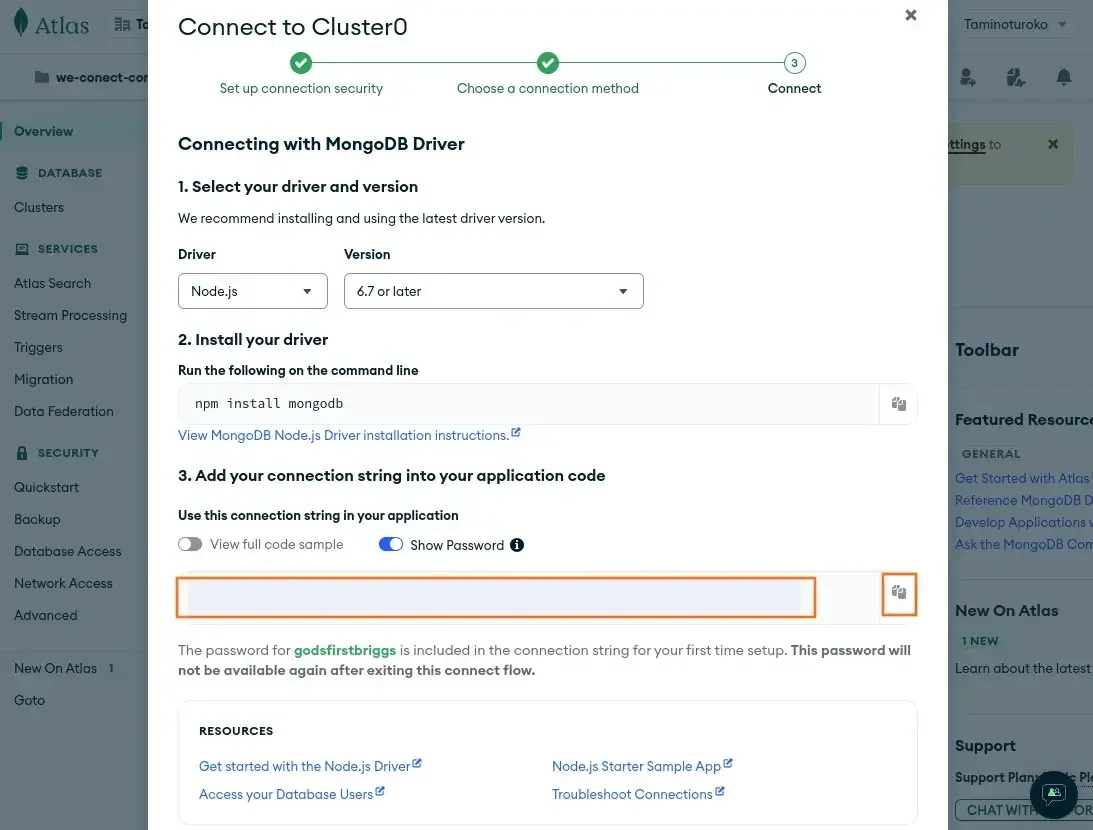
Task: Open Database Access in the sidebar
Action: point(67,551)
